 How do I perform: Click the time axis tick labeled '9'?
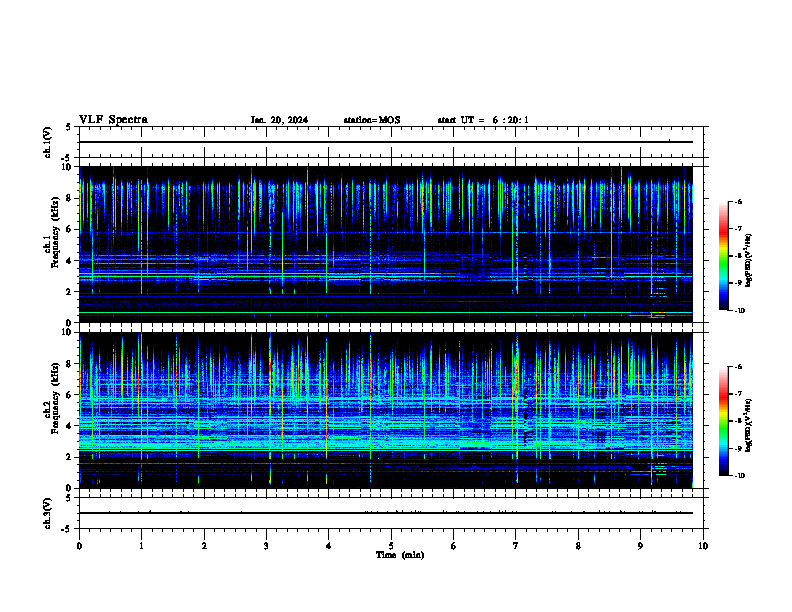tap(640, 546)
